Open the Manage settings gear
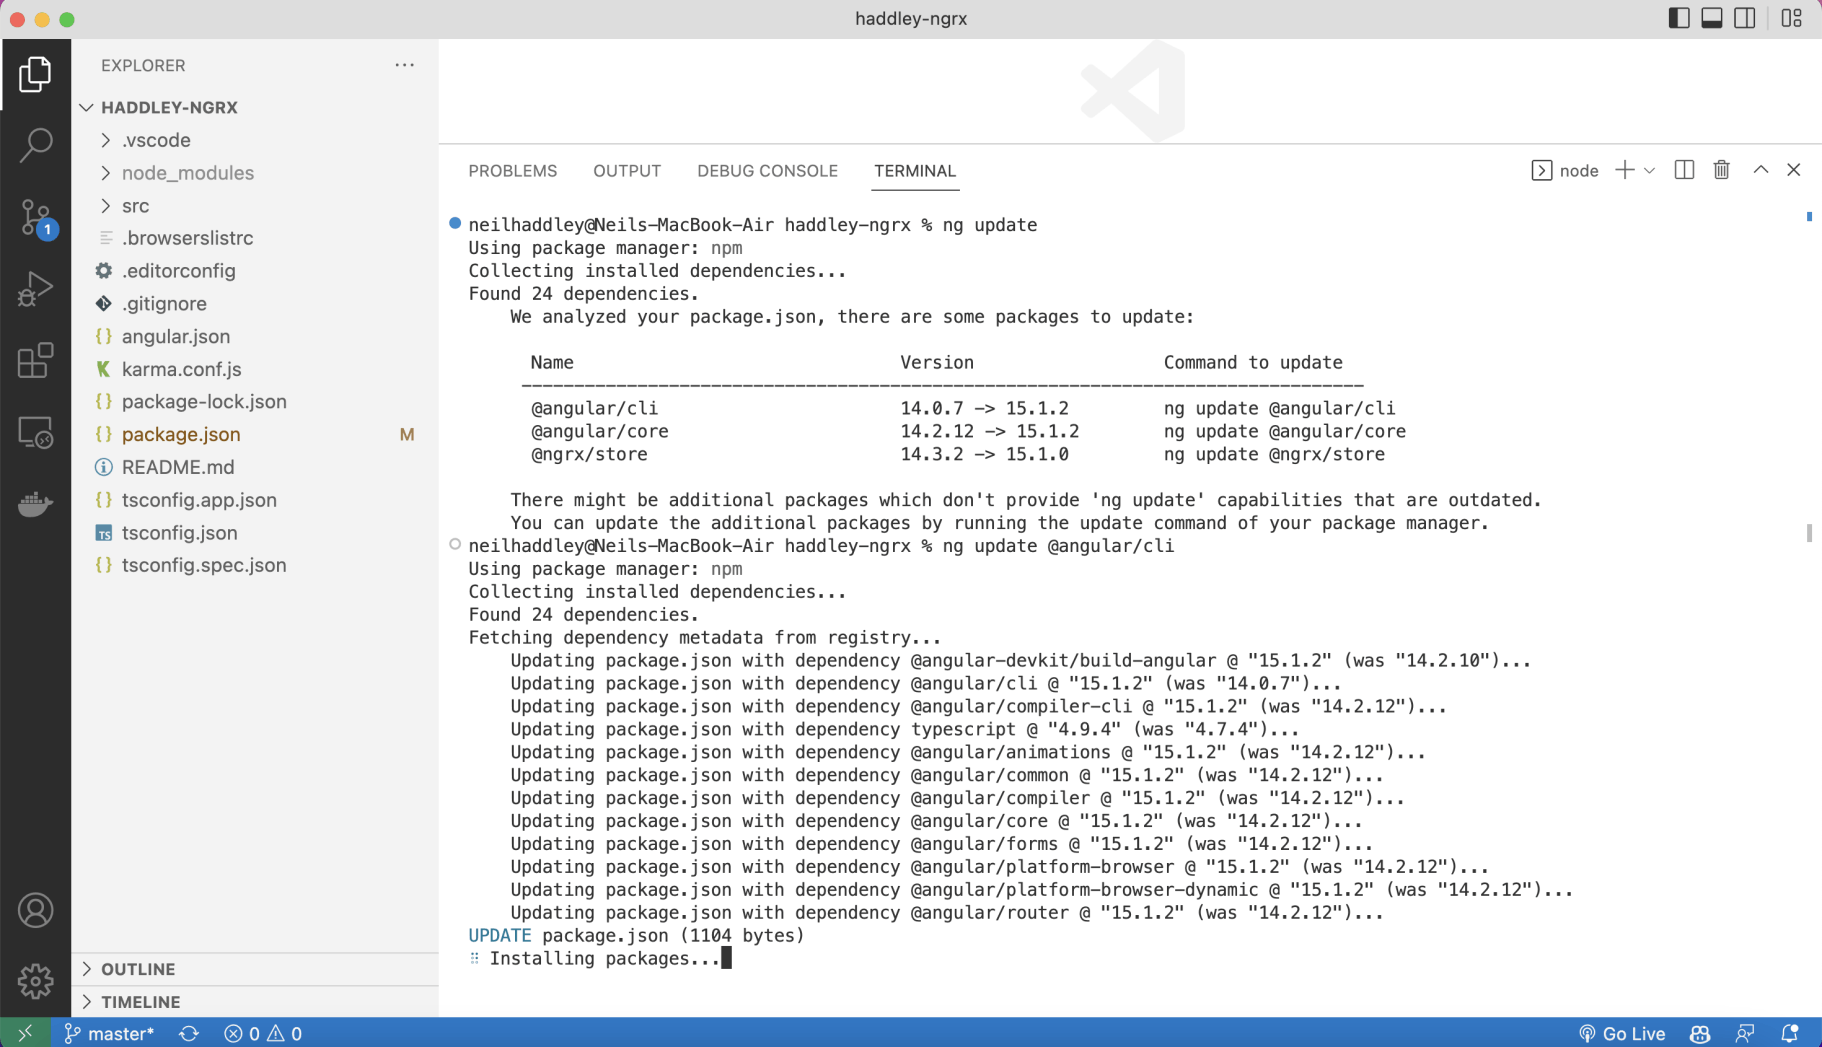The height and width of the screenshot is (1047, 1822). click(x=35, y=981)
